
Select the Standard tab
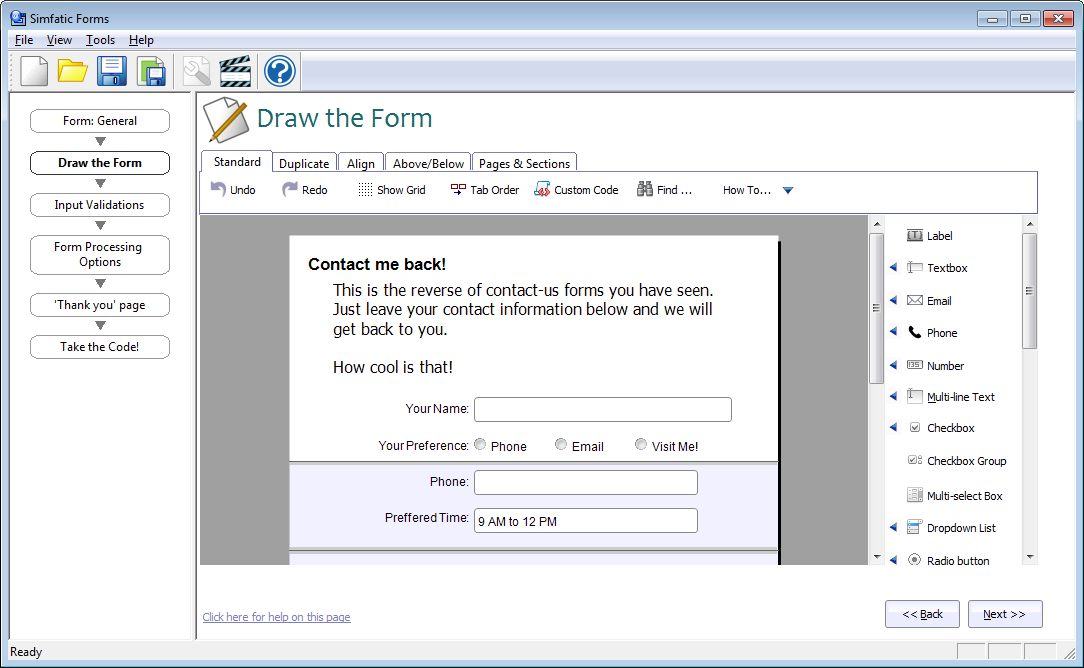click(237, 161)
